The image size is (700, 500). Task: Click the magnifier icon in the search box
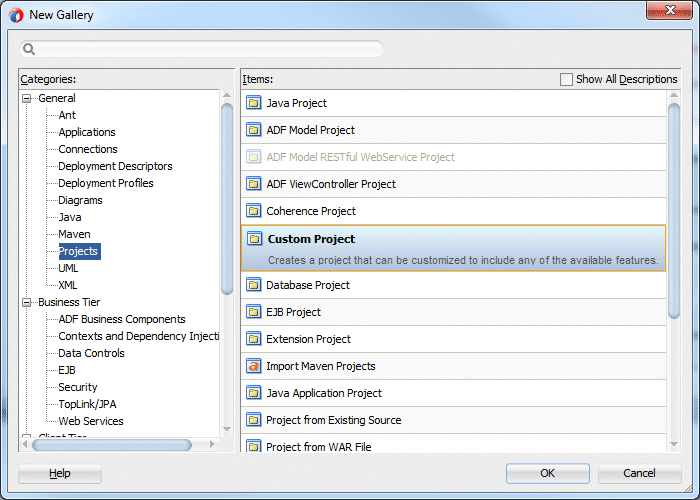pyautogui.click(x=29, y=49)
